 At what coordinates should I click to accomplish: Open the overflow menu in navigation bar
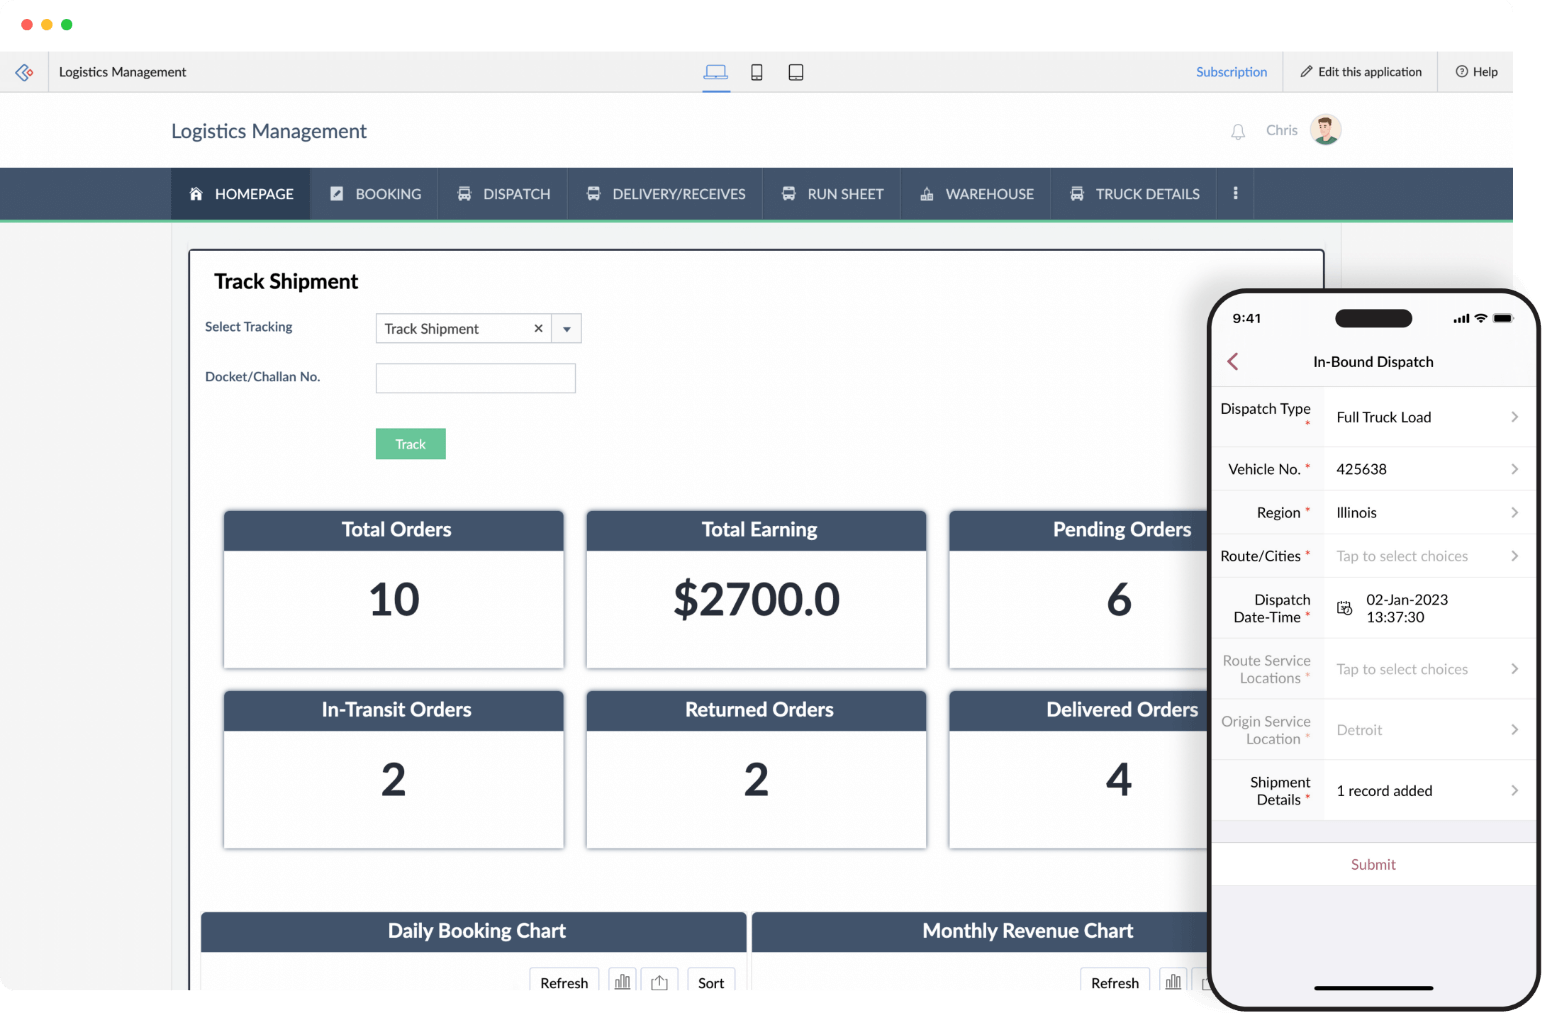tap(1235, 193)
